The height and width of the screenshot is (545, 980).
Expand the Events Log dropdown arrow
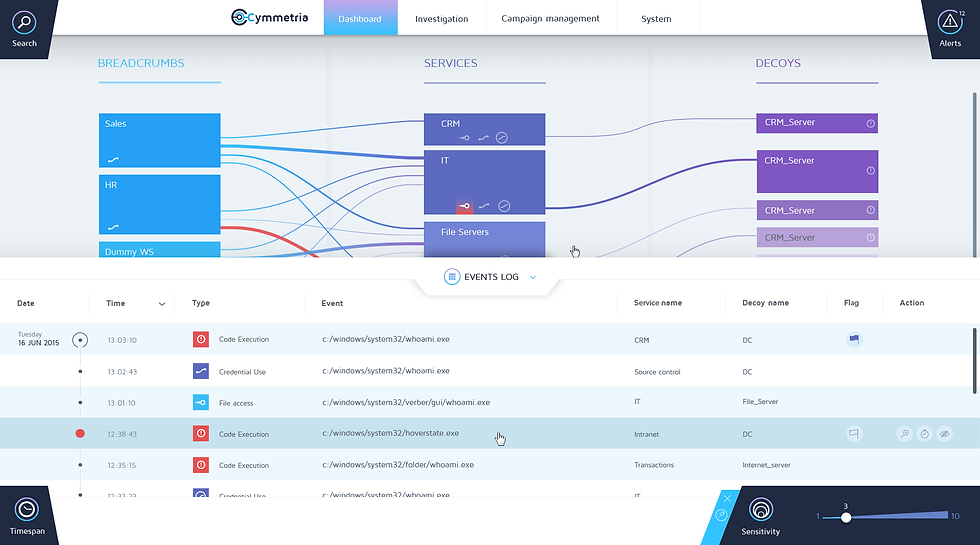click(x=532, y=277)
